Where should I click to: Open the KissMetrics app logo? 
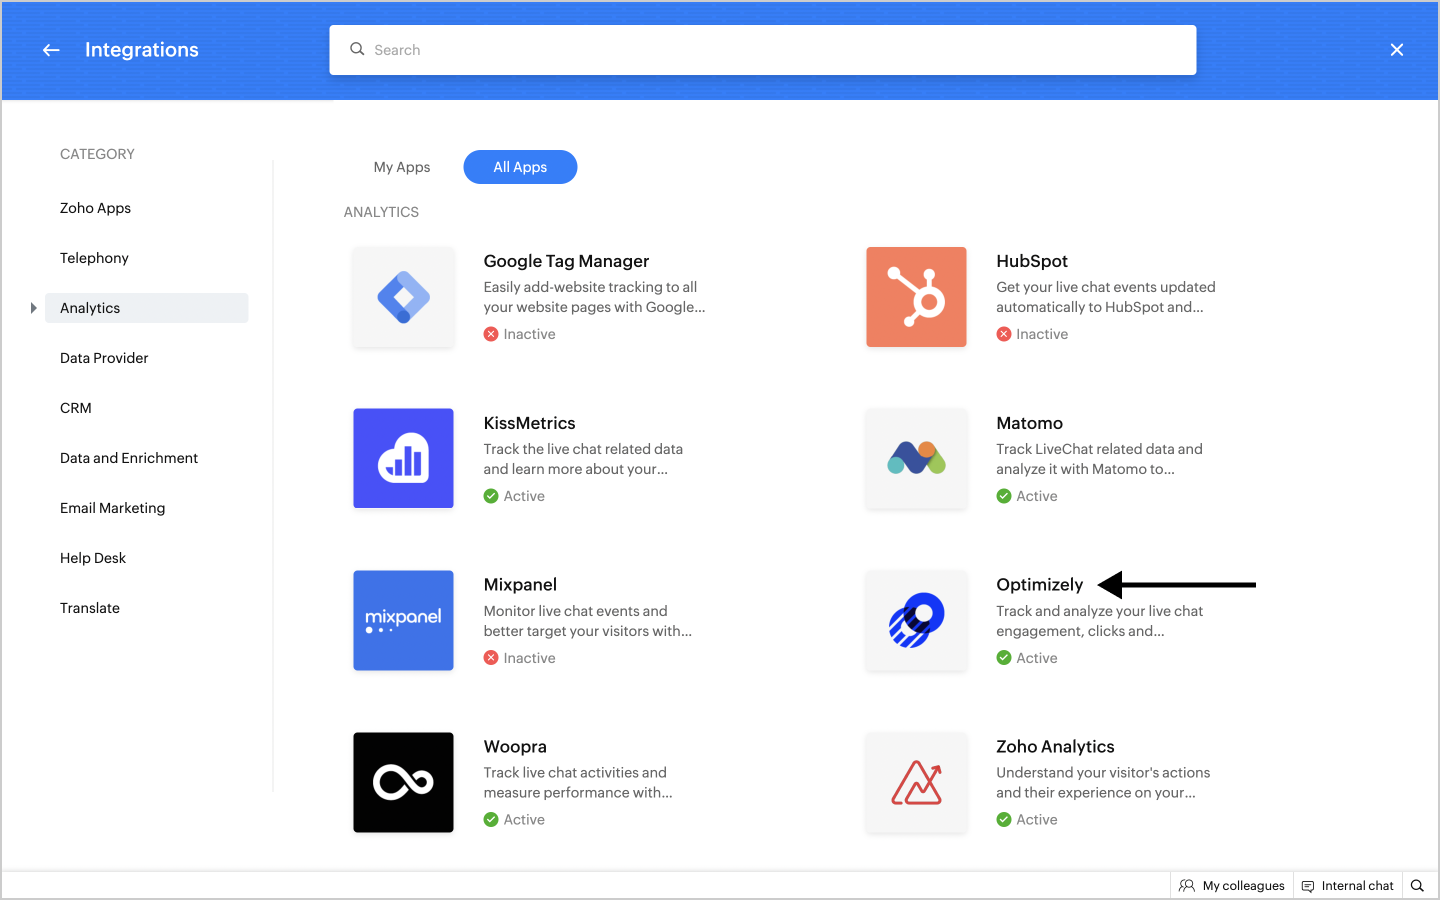coord(403,458)
